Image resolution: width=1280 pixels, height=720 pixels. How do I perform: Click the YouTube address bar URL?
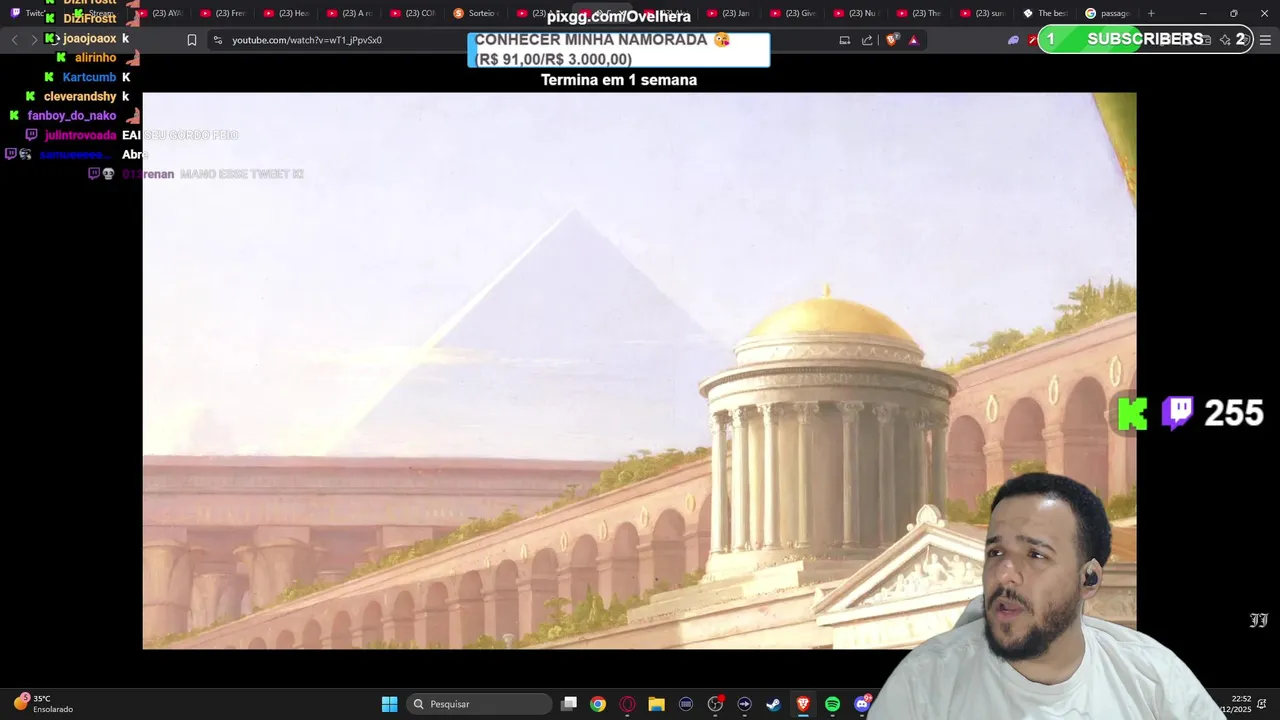[307, 40]
